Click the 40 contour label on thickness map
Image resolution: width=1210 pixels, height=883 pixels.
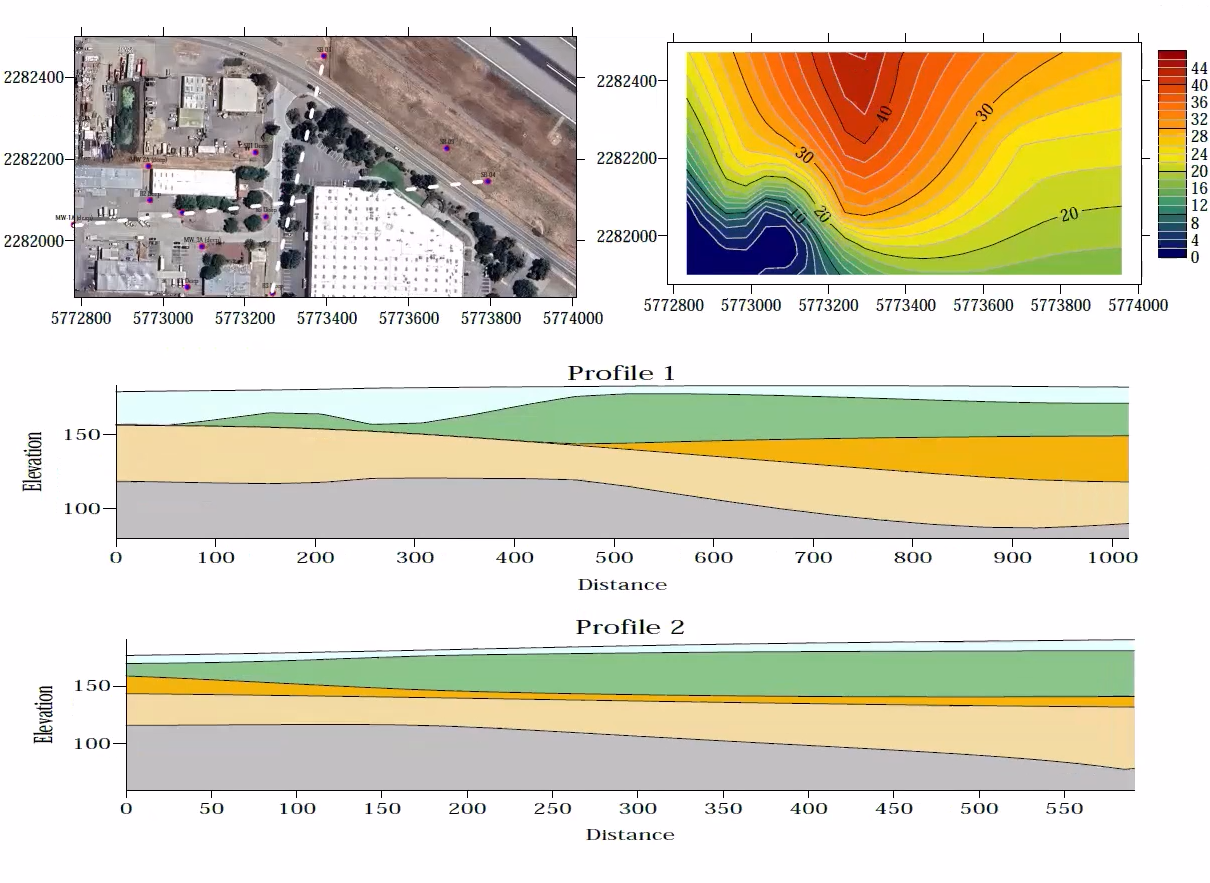(883, 114)
